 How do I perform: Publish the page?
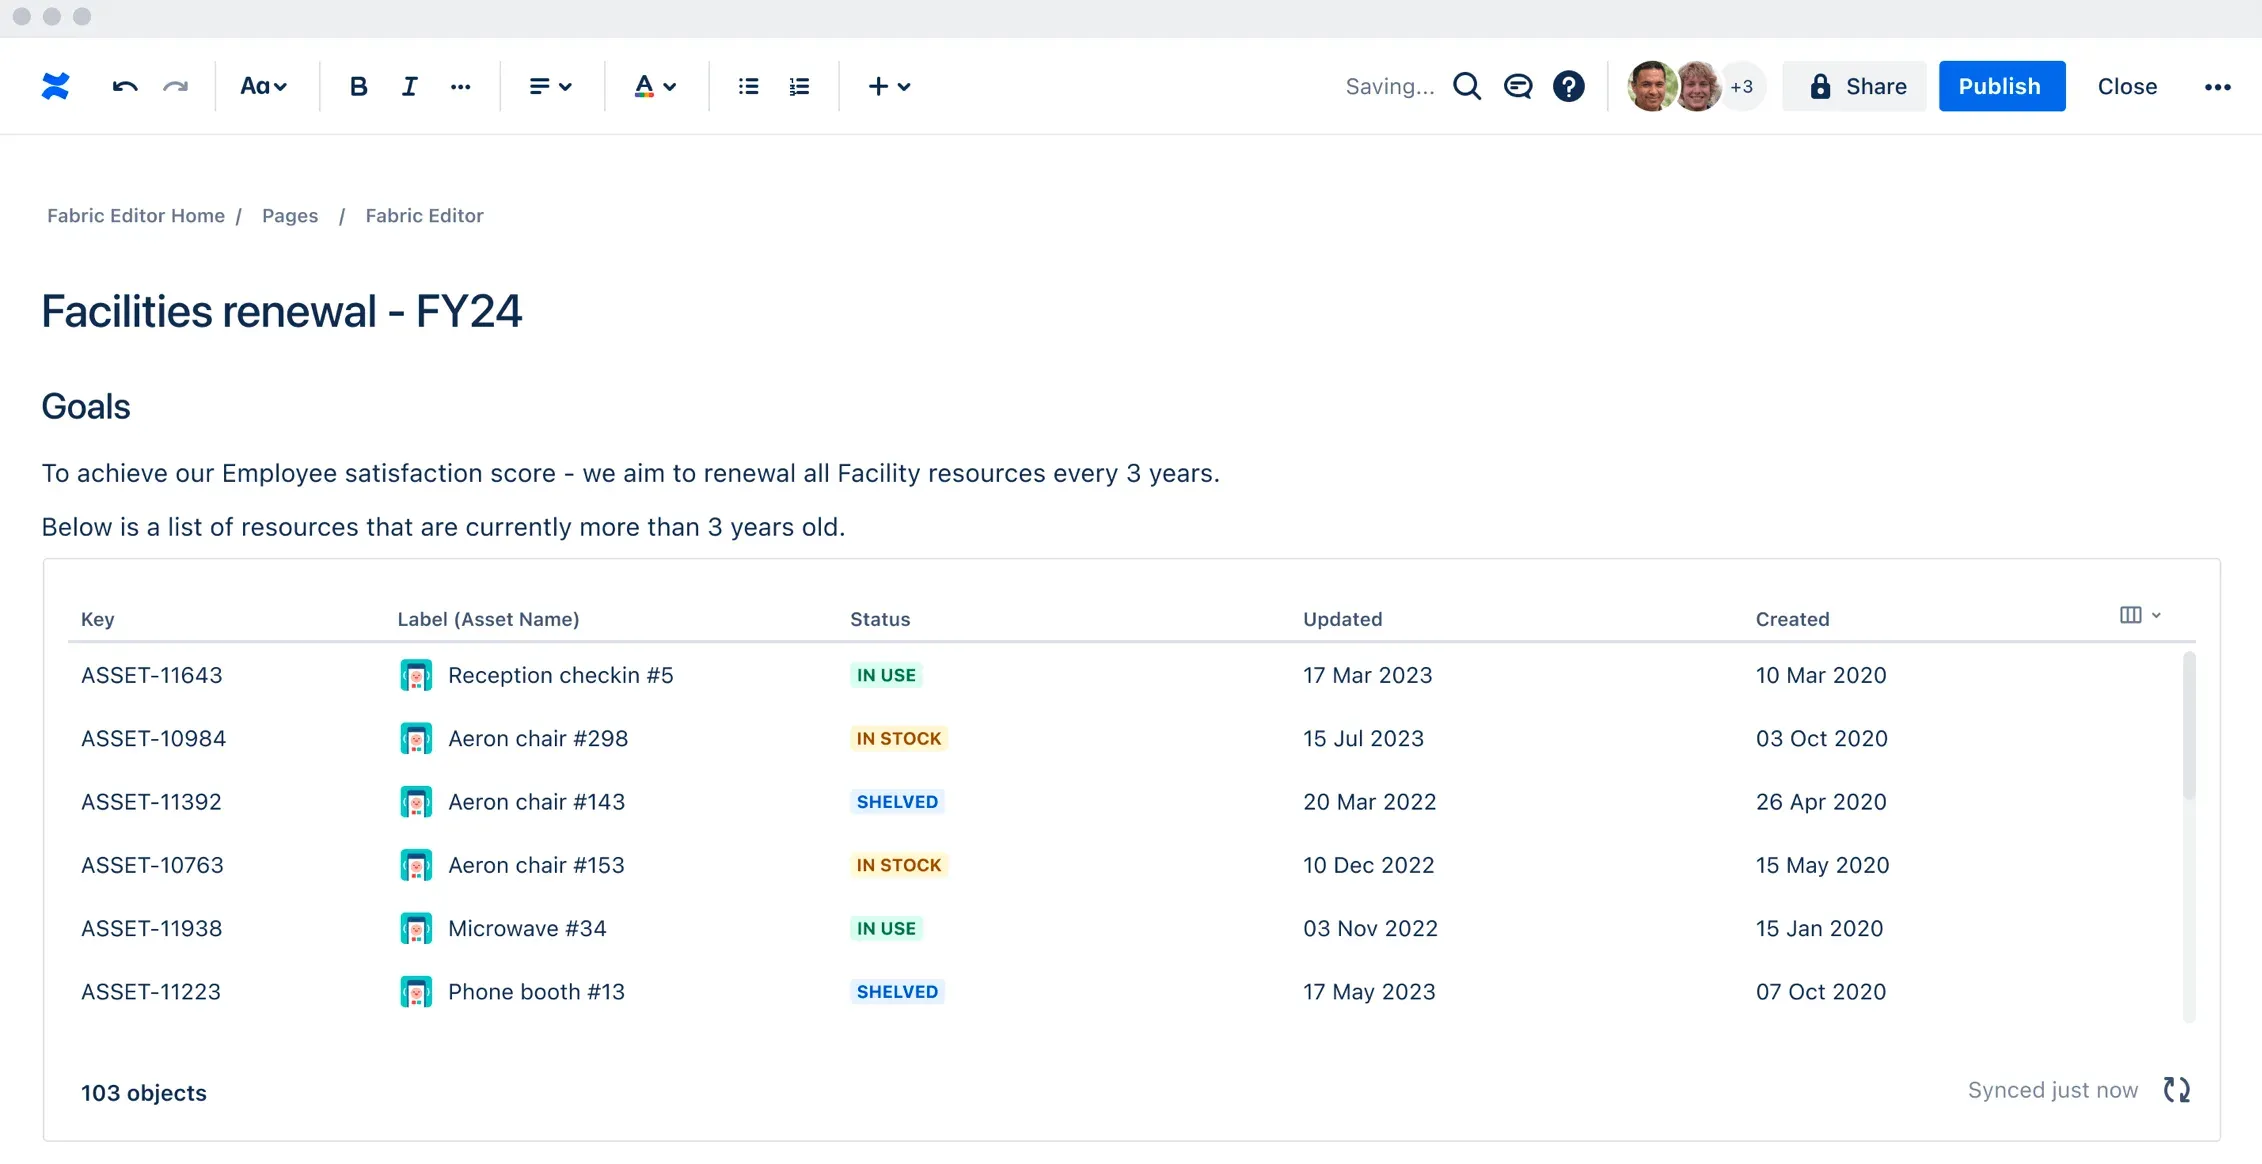pos(2000,86)
